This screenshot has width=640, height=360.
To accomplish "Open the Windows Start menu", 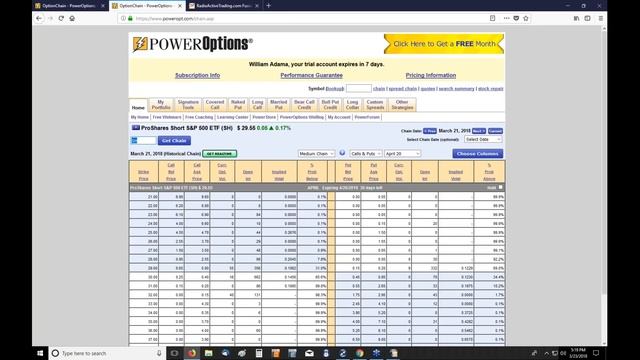I will pyautogui.click(x=40, y=353).
